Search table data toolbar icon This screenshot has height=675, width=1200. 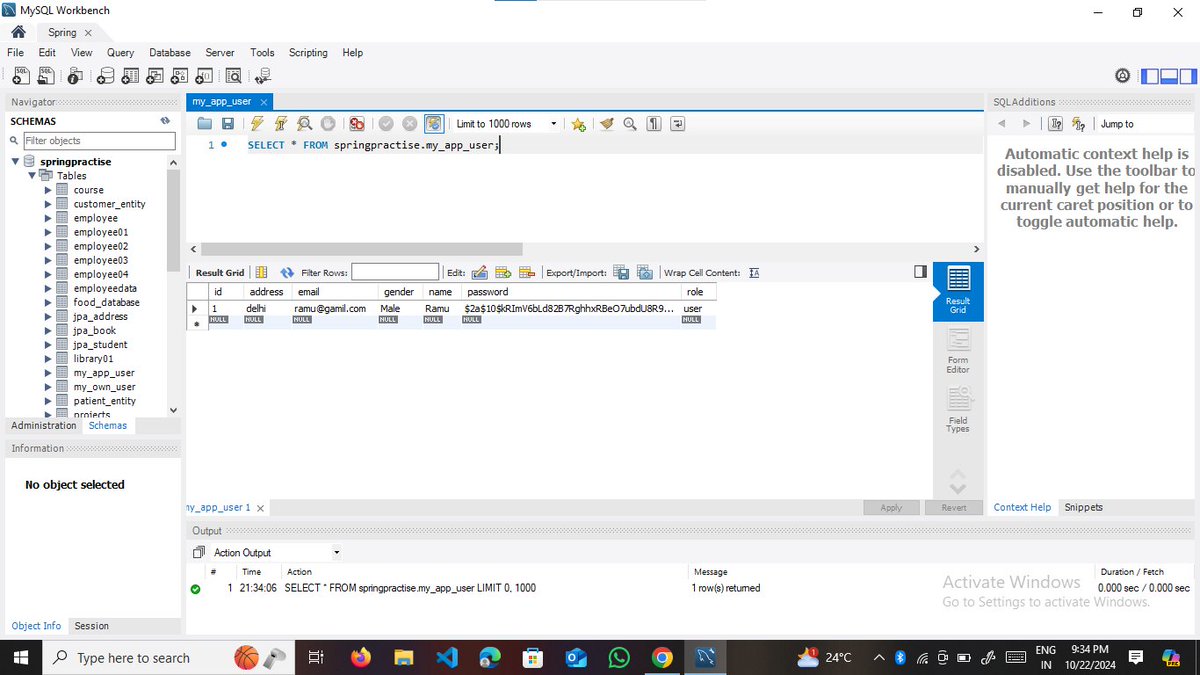234,75
